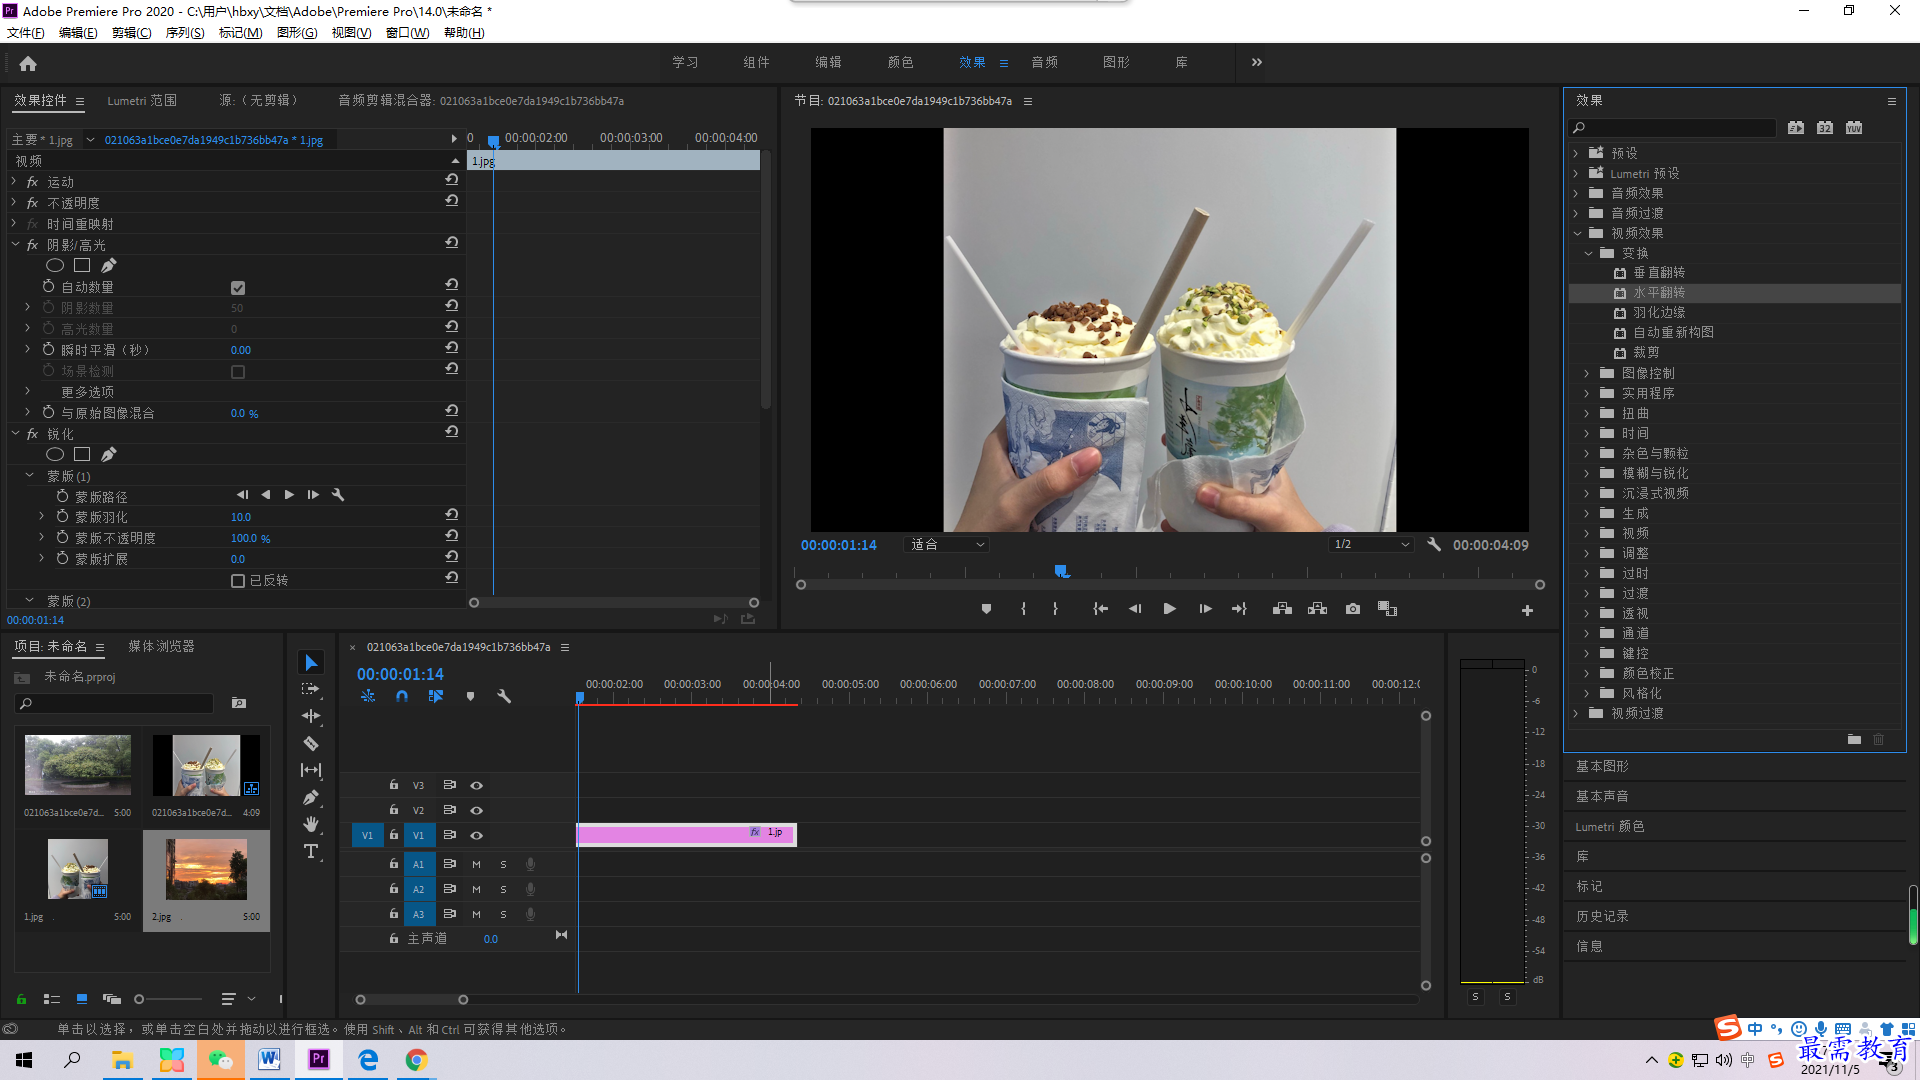
Task: Click Go to In point button
Action: pyautogui.click(x=1100, y=609)
